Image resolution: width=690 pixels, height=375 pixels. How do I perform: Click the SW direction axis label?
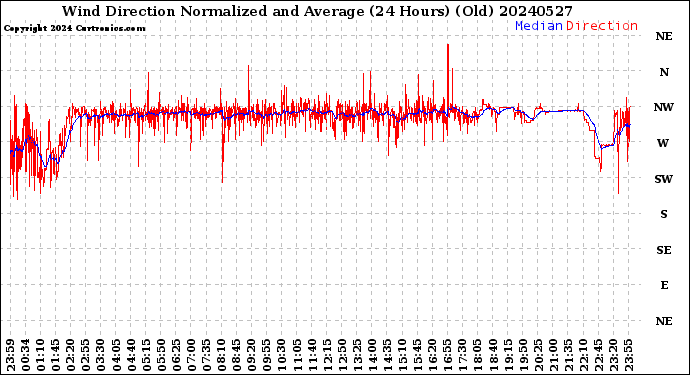[664, 179]
